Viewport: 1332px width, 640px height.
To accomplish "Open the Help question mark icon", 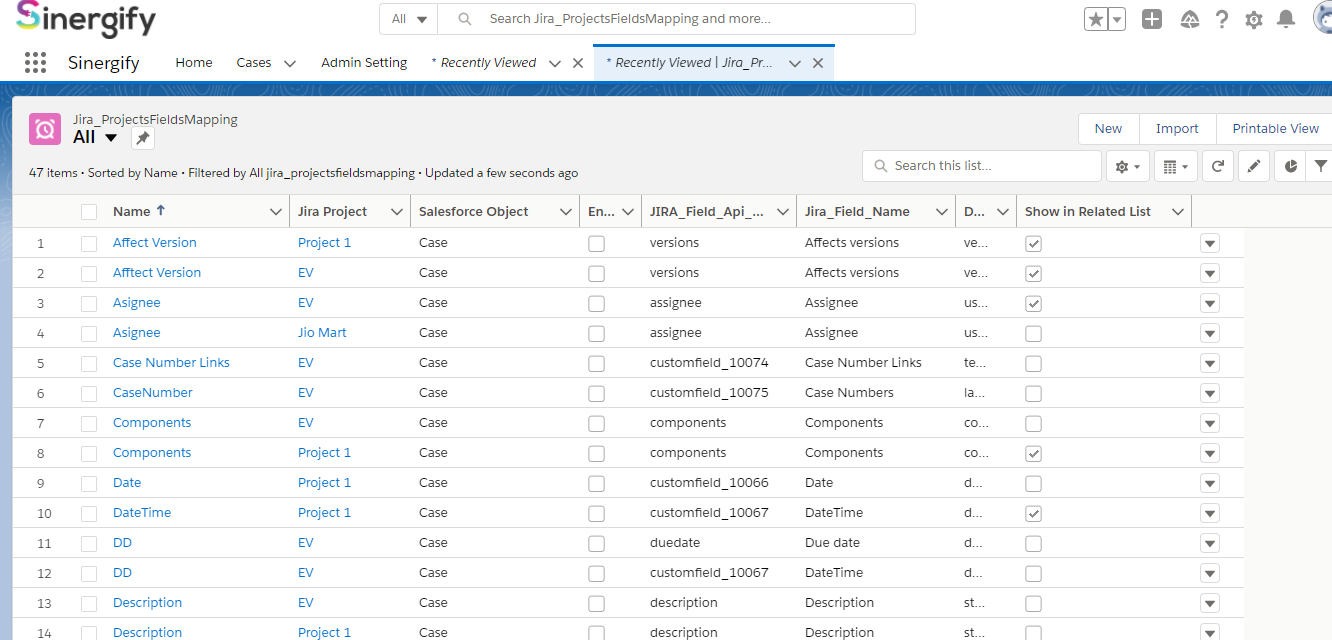I will coord(1222,19).
